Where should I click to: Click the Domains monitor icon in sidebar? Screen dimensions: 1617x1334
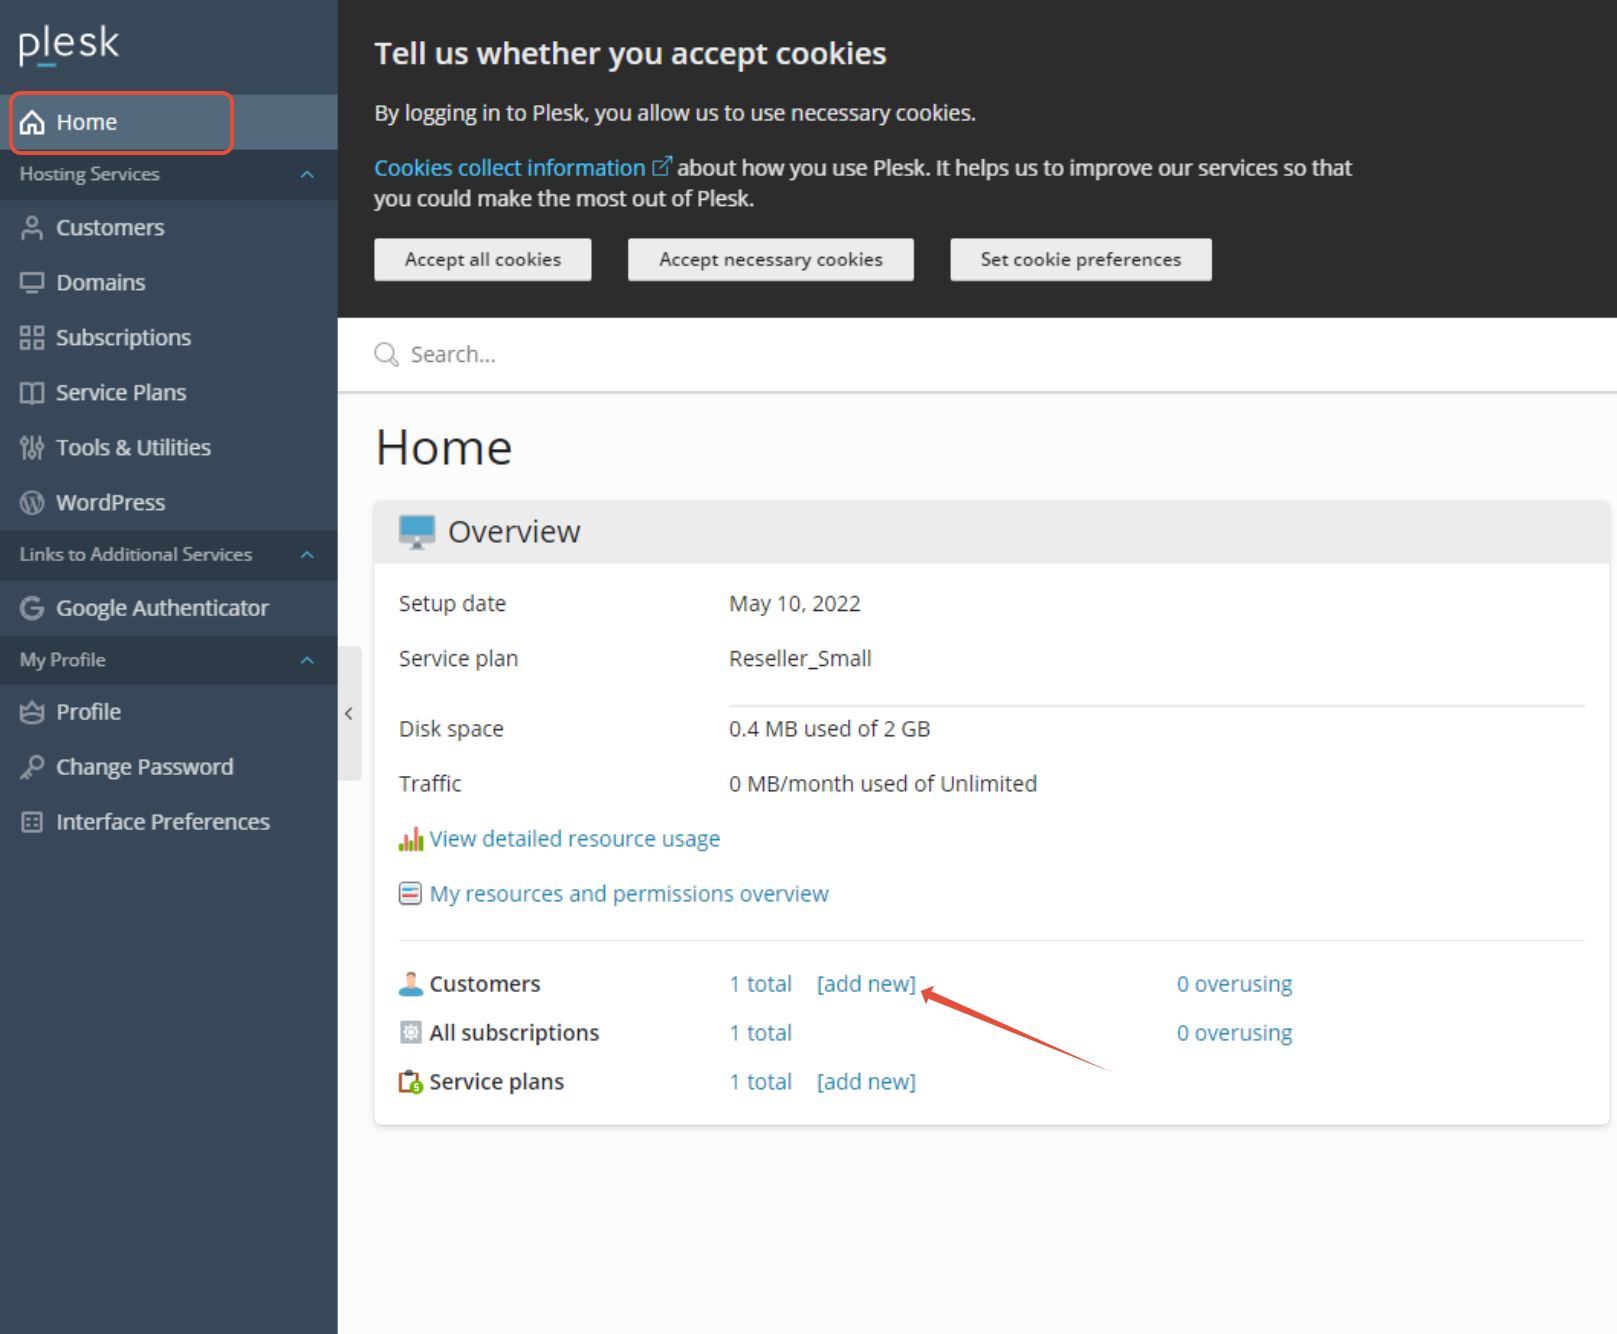click(x=32, y=282)
